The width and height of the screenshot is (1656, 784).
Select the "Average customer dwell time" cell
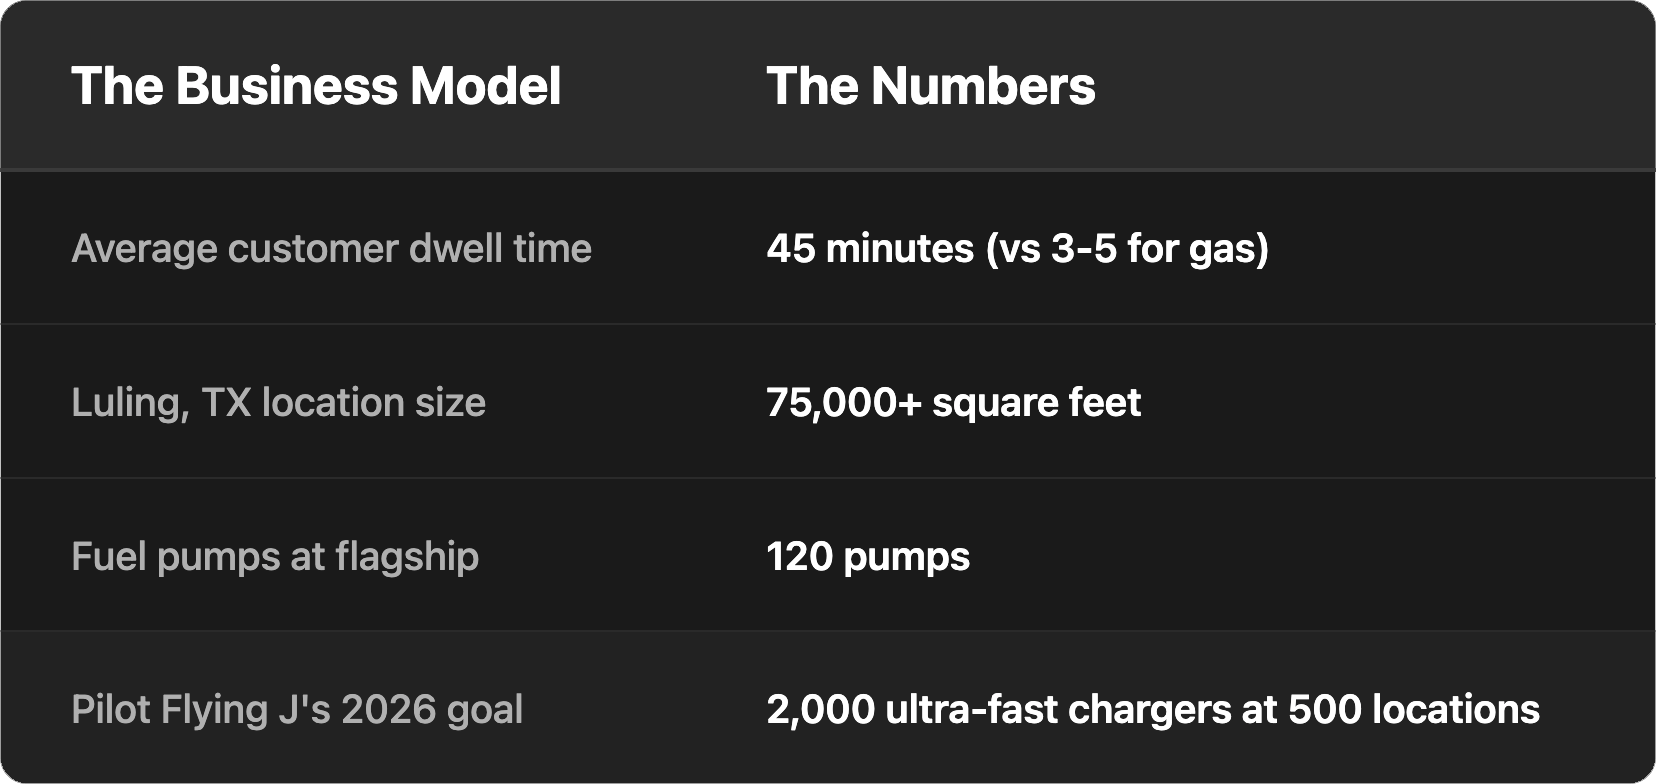331,248
